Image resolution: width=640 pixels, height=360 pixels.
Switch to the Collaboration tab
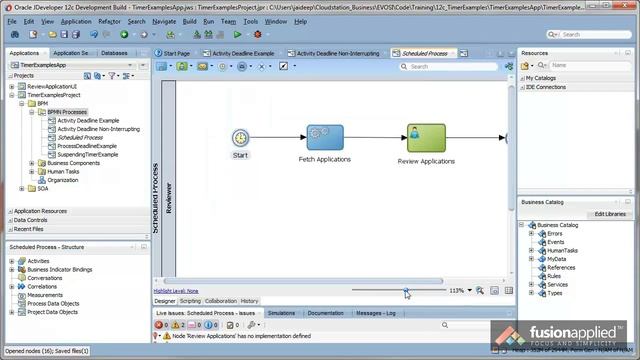click(221, 301)
